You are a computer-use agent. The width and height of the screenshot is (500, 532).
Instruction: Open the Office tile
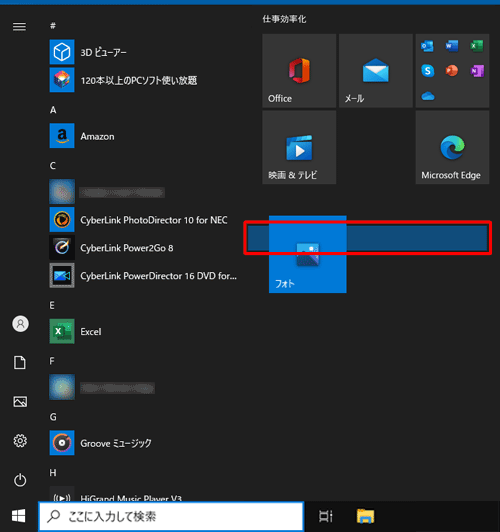pos(299,71)
